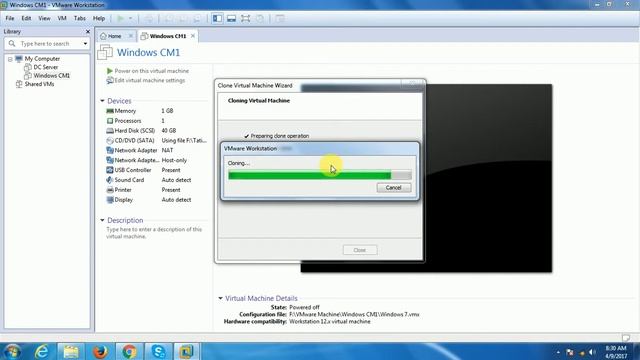Open Skype from the taskbar
The height and width of the screenshot is (360, 640).
click(158, 351)
